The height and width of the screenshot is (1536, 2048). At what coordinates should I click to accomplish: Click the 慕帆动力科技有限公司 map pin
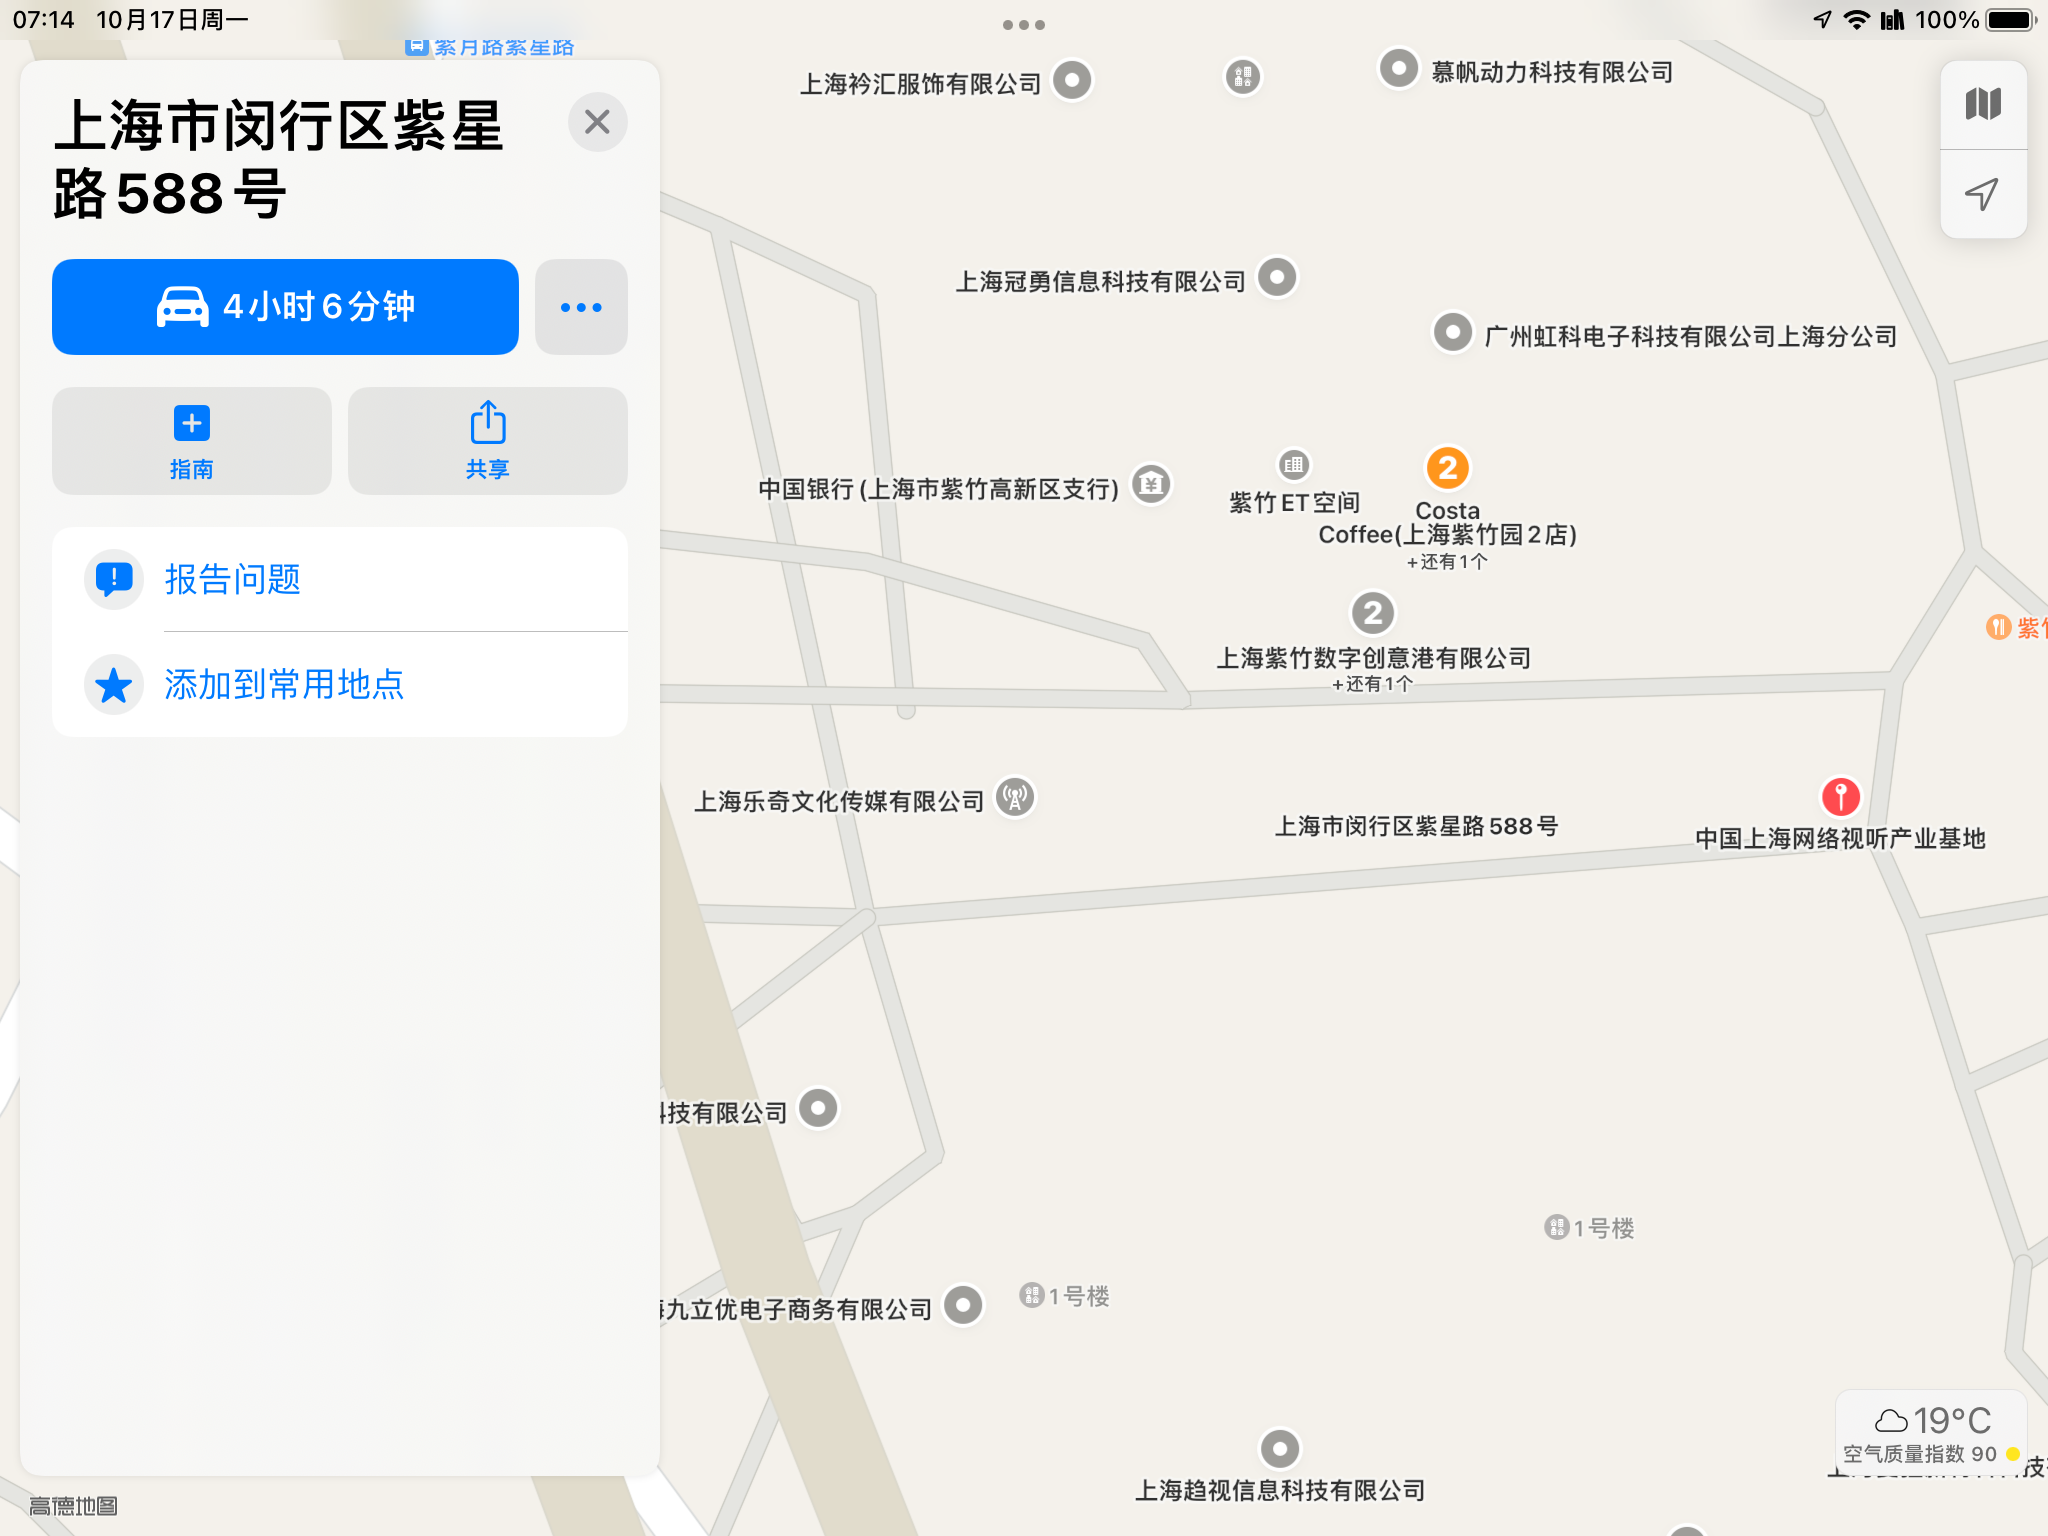point(1399,69)
